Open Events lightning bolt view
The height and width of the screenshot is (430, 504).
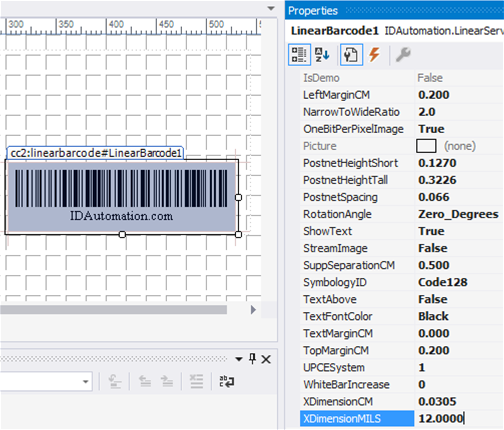(x=374, y=55)
